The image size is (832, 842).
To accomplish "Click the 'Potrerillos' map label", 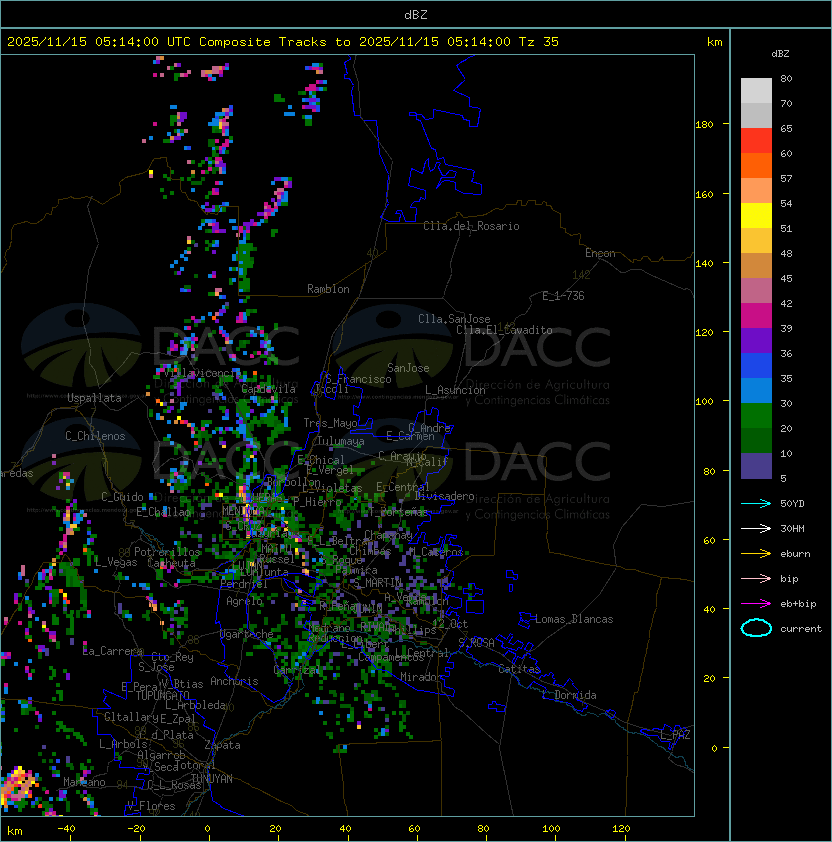I will pos(167,552).
